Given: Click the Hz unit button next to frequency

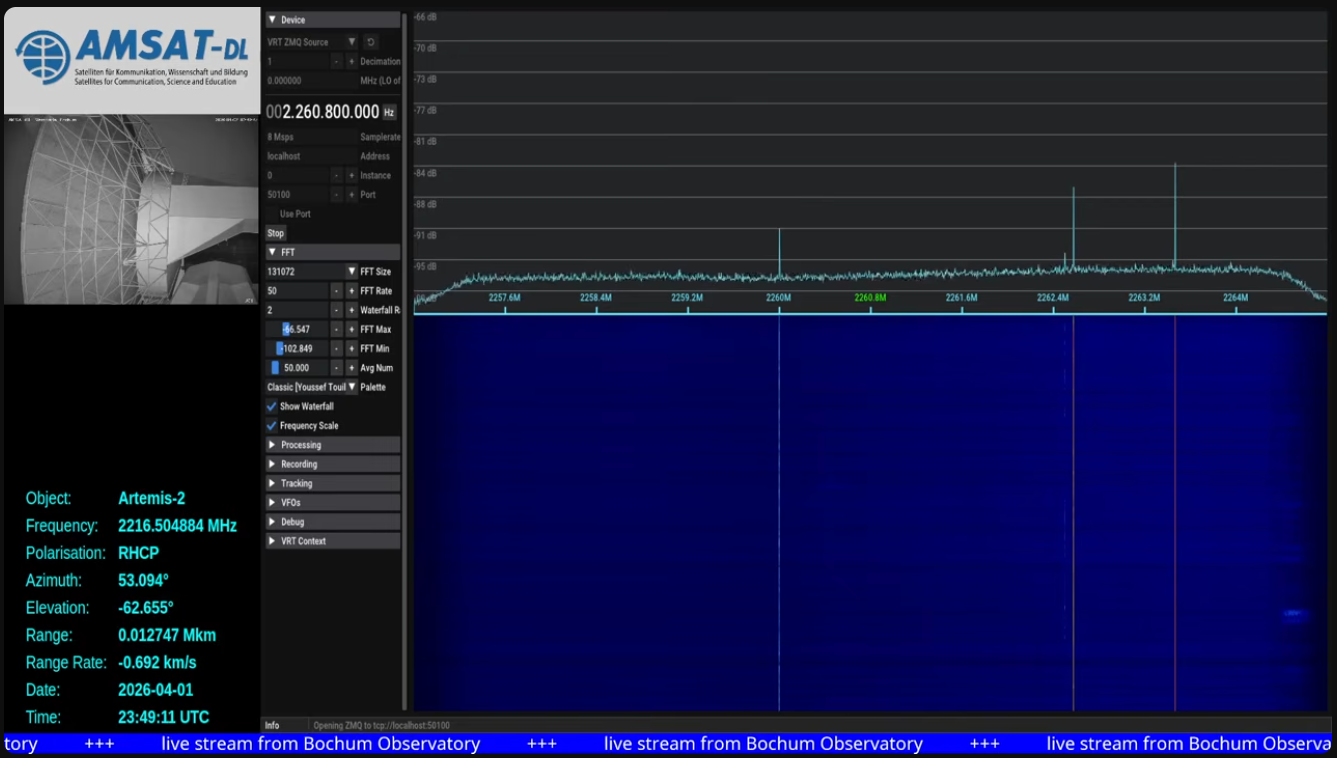Looking at the screenshot, I should pyautogui.click(x=389, y=113).
